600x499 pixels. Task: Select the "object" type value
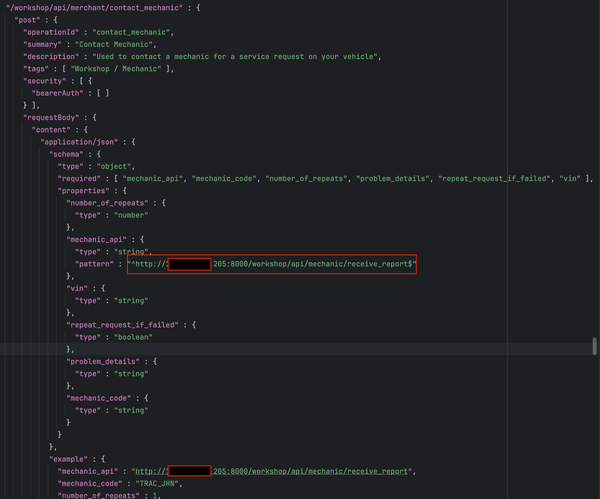pos(114,166)
